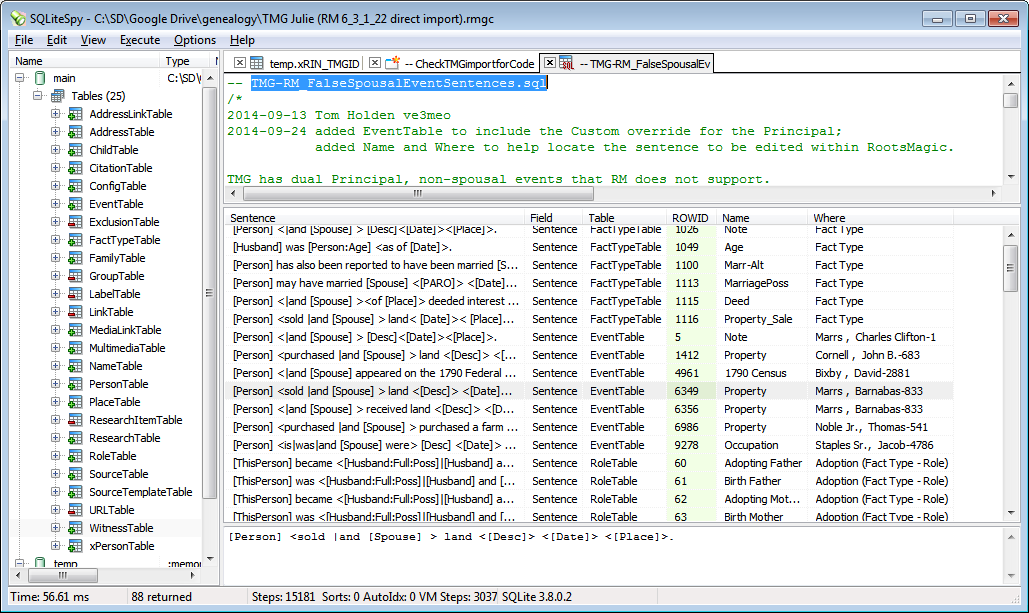Image resolution: width=1029 pixels, height=613 pixels.
Task: Open the Help menu
Action: click(x=242, y=40)
